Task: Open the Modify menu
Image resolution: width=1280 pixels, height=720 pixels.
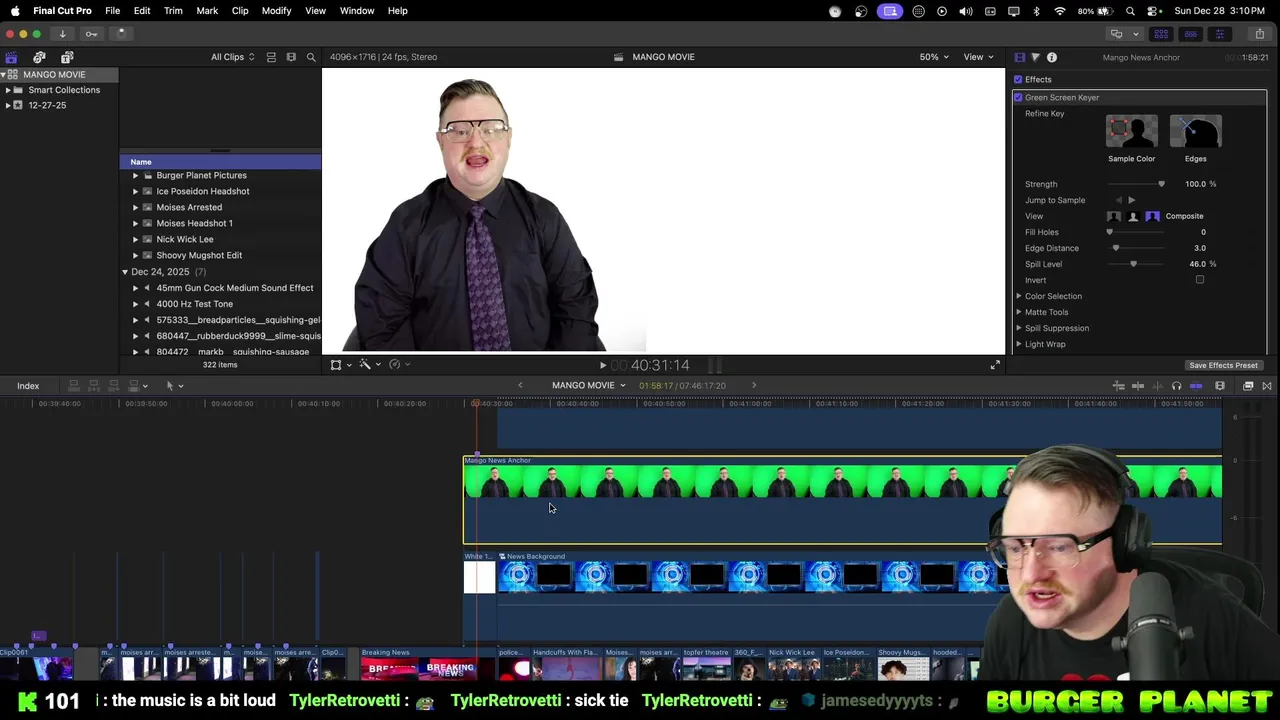Action: 276,11
